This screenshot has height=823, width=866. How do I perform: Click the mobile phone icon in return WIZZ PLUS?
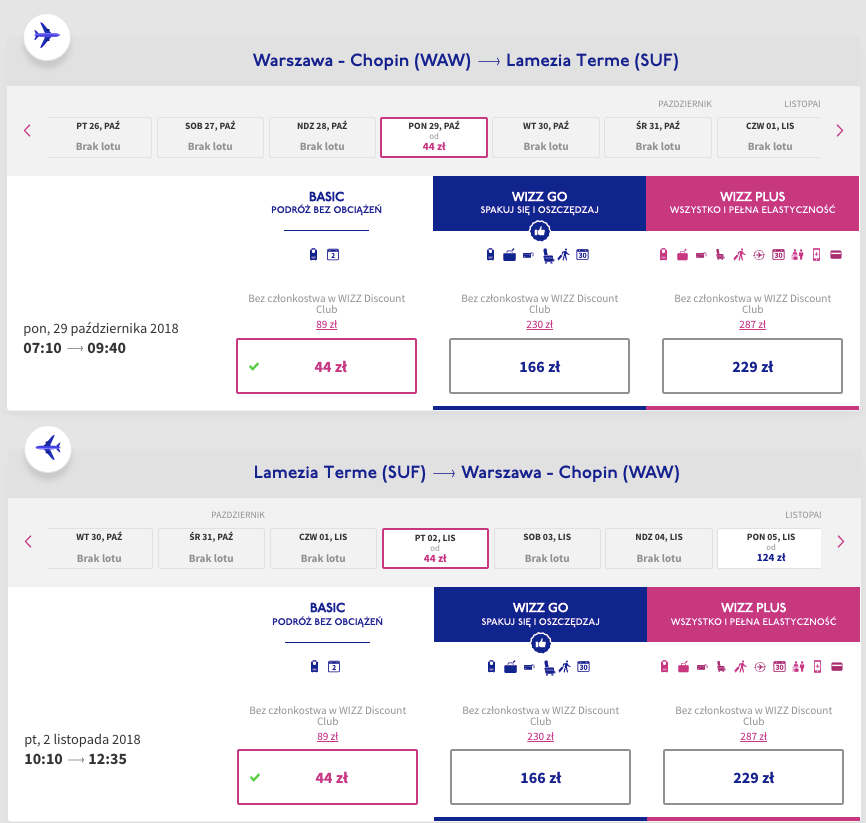tap(817, 666)
